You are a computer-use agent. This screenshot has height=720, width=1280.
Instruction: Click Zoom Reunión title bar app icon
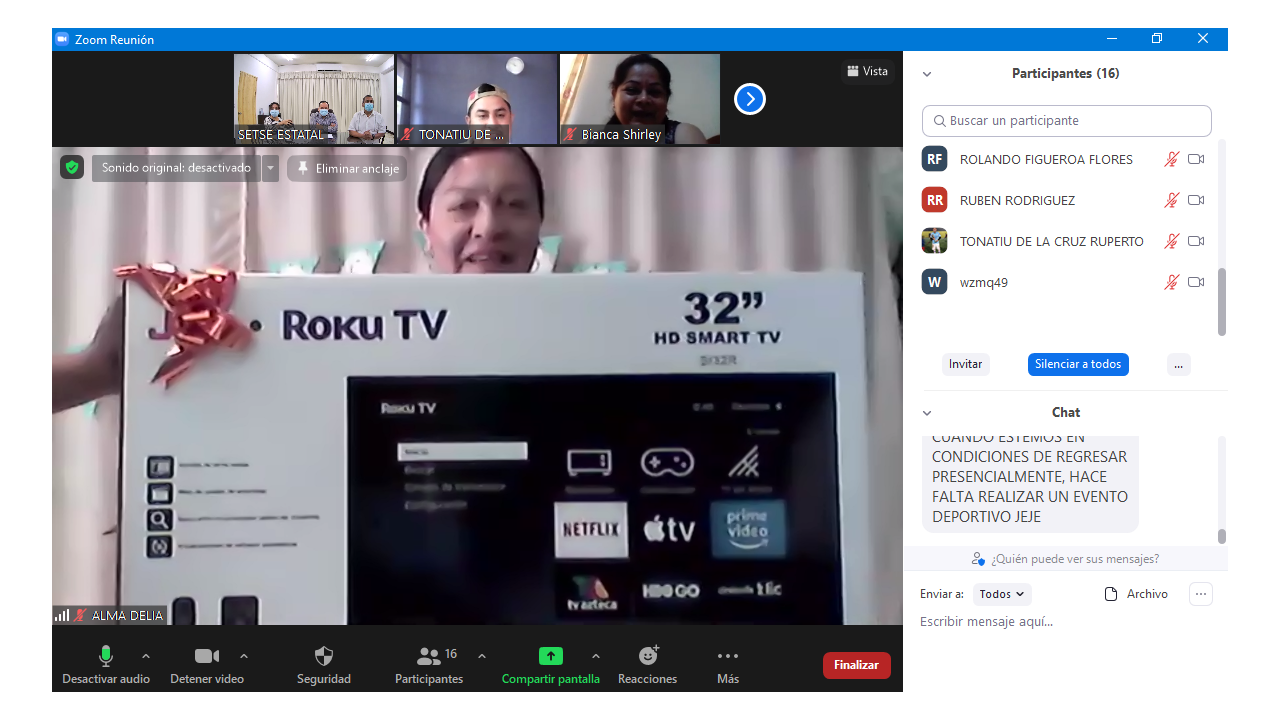(62, 39)
